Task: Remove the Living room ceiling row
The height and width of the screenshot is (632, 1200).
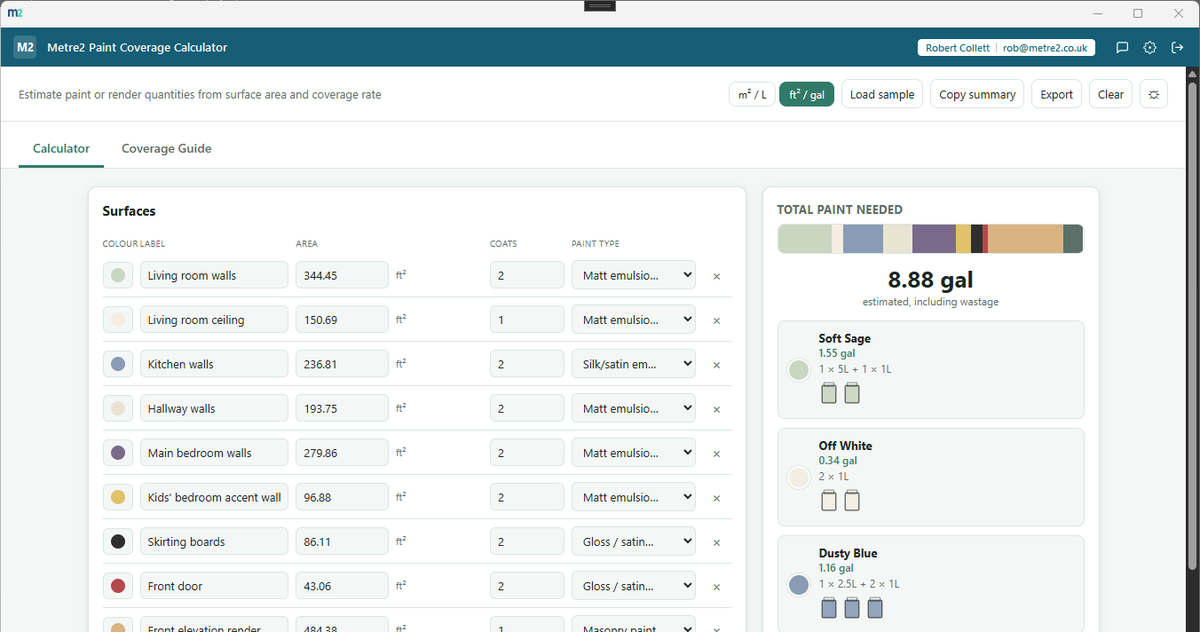Action: coord(716,320)
